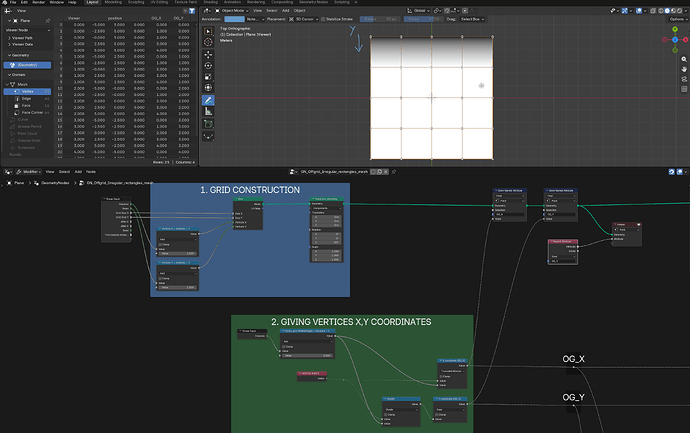Select the Edge domain row

pyautogui.click(x=27, y=99)
